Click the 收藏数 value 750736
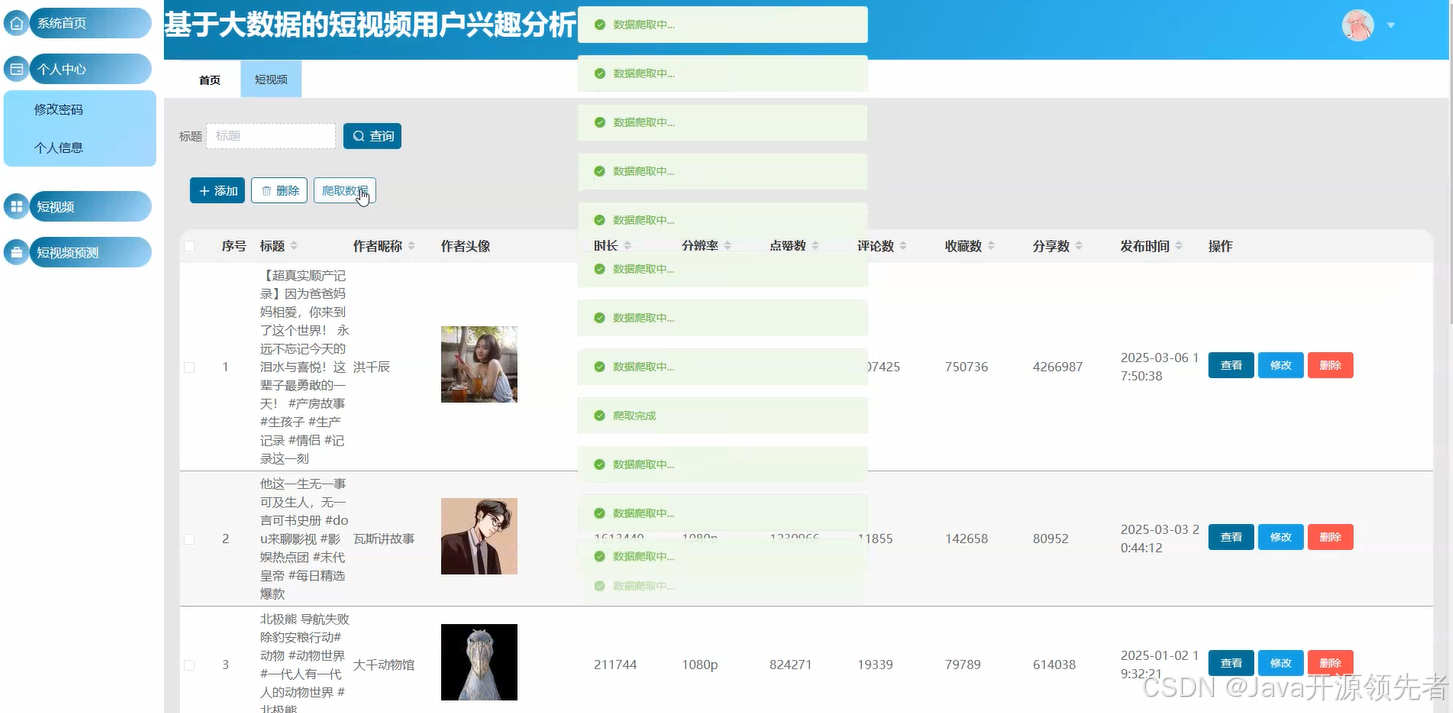1453x713 pixels. tap(966, 367)
